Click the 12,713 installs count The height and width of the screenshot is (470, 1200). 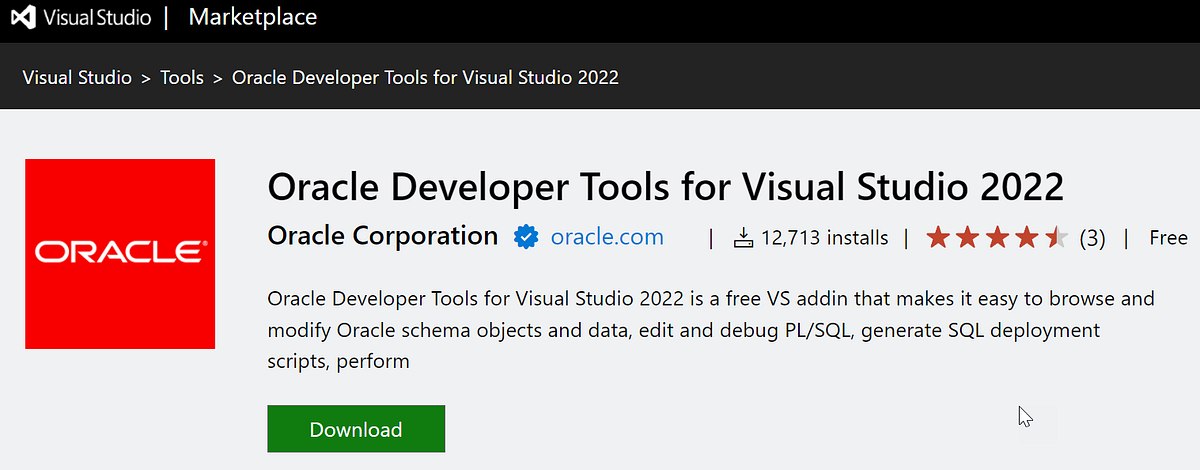824,238
